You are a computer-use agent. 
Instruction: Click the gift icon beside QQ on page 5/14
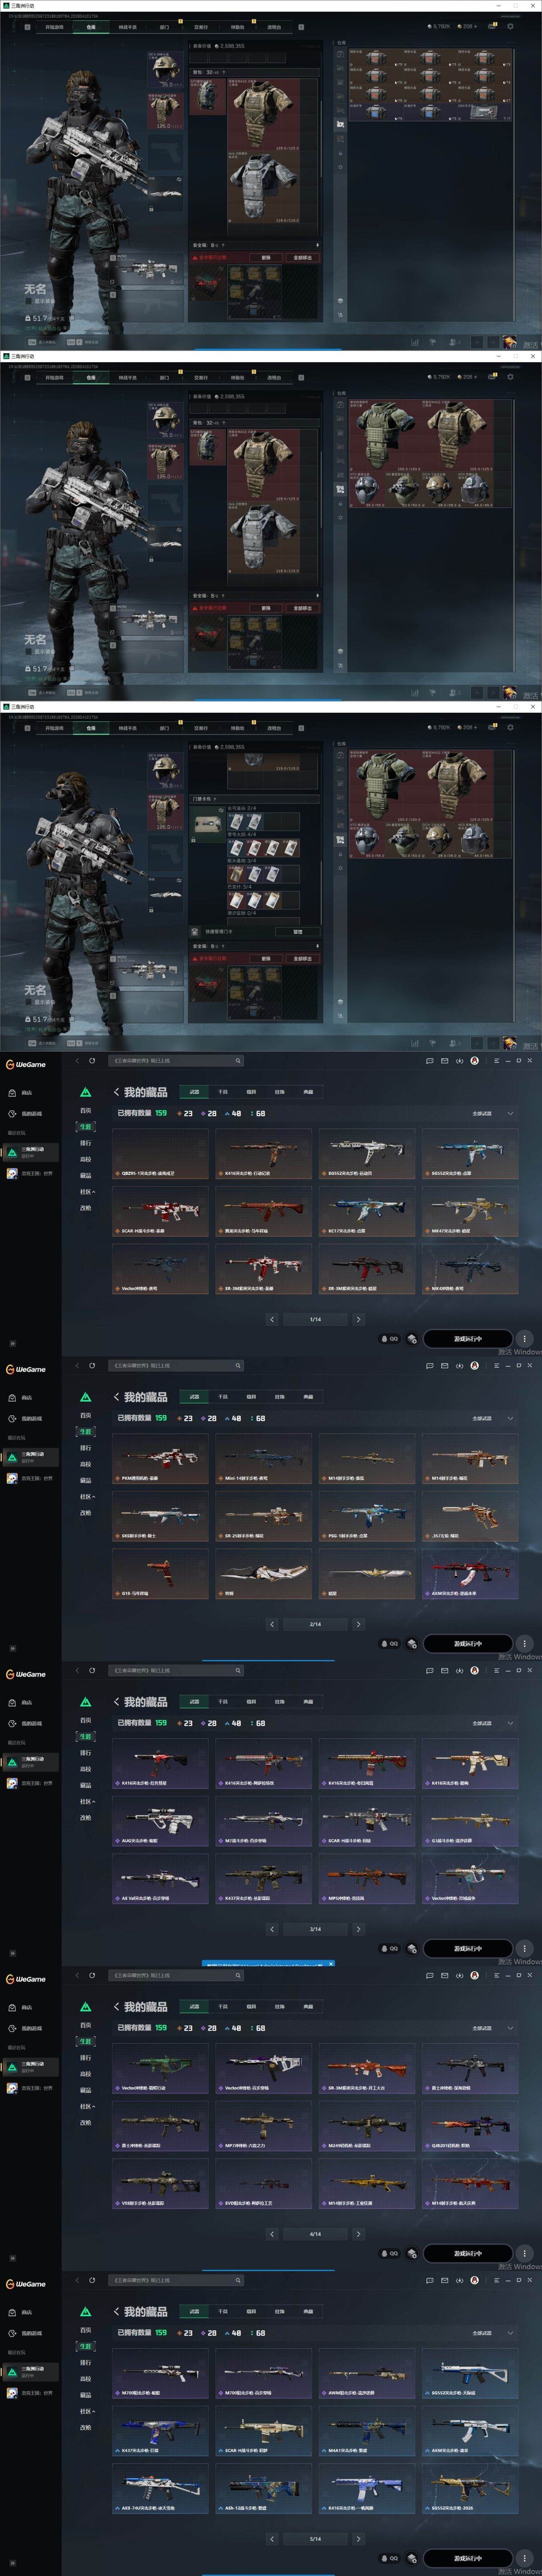[x=412, y=2558]
